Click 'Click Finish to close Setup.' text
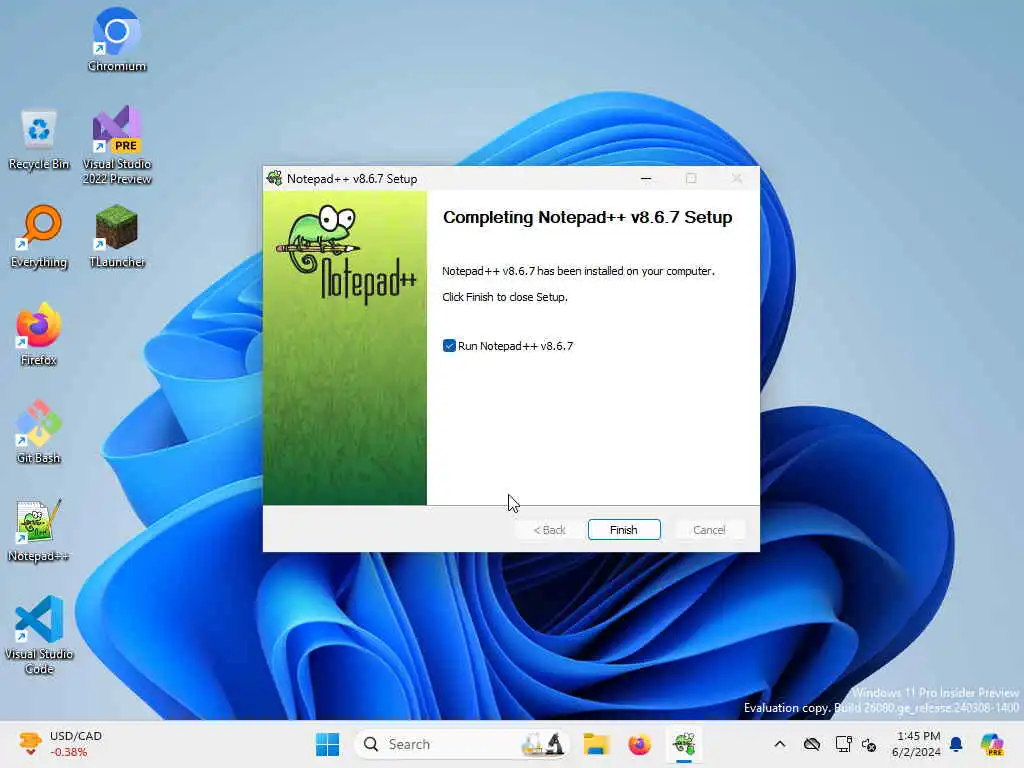Screen dimensions: 1024x768 coord(505,297)
